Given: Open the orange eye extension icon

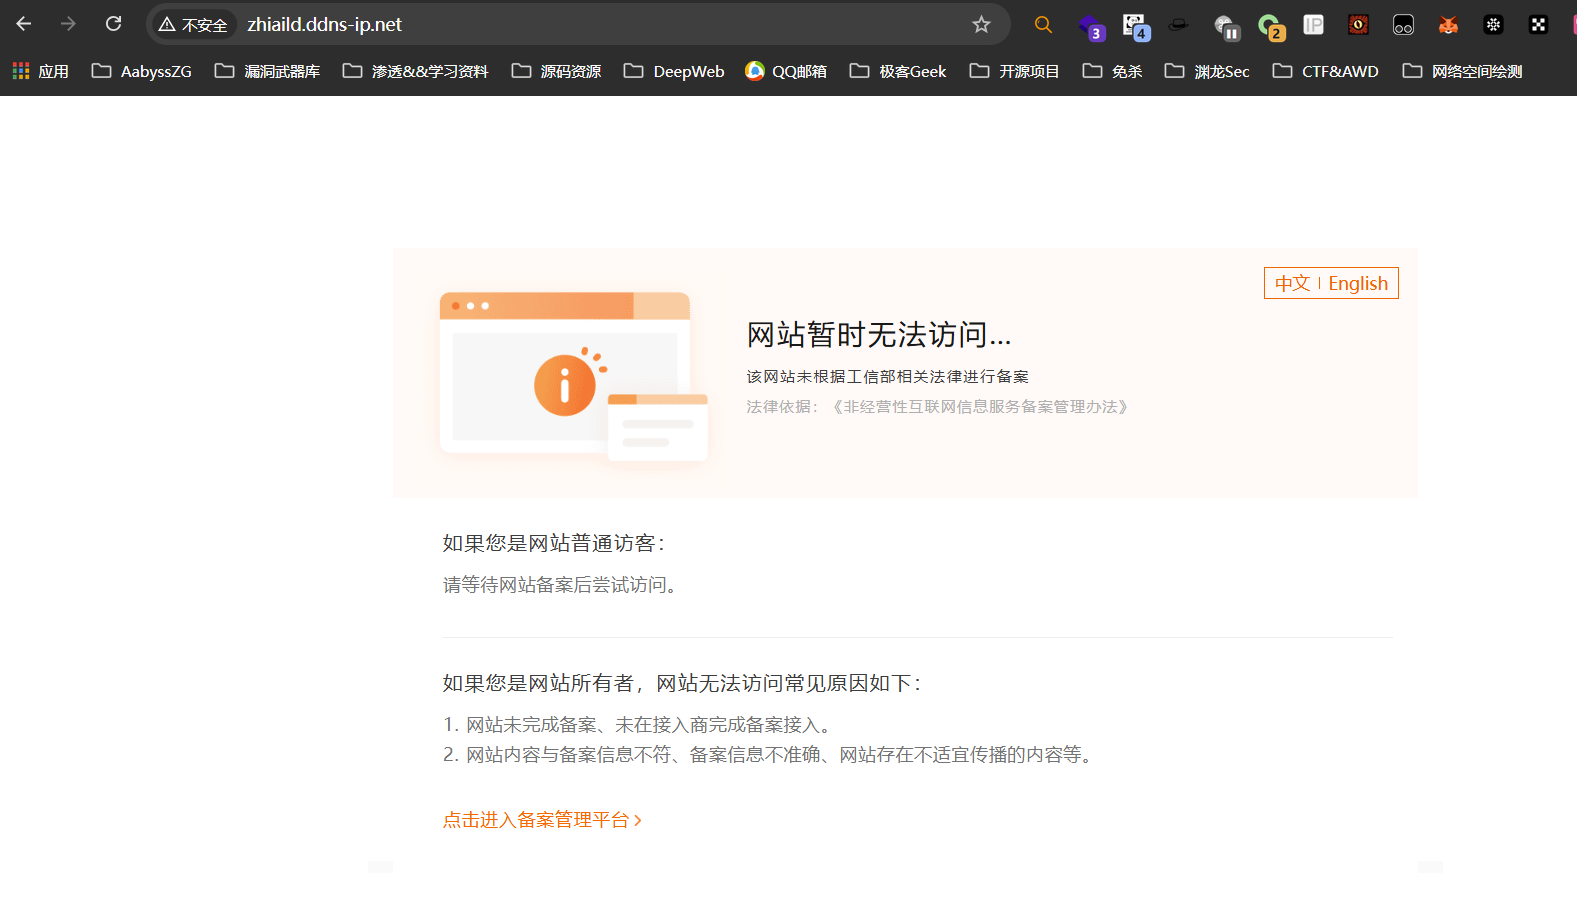Looking at the screenshot, I should pos(1358,25).
